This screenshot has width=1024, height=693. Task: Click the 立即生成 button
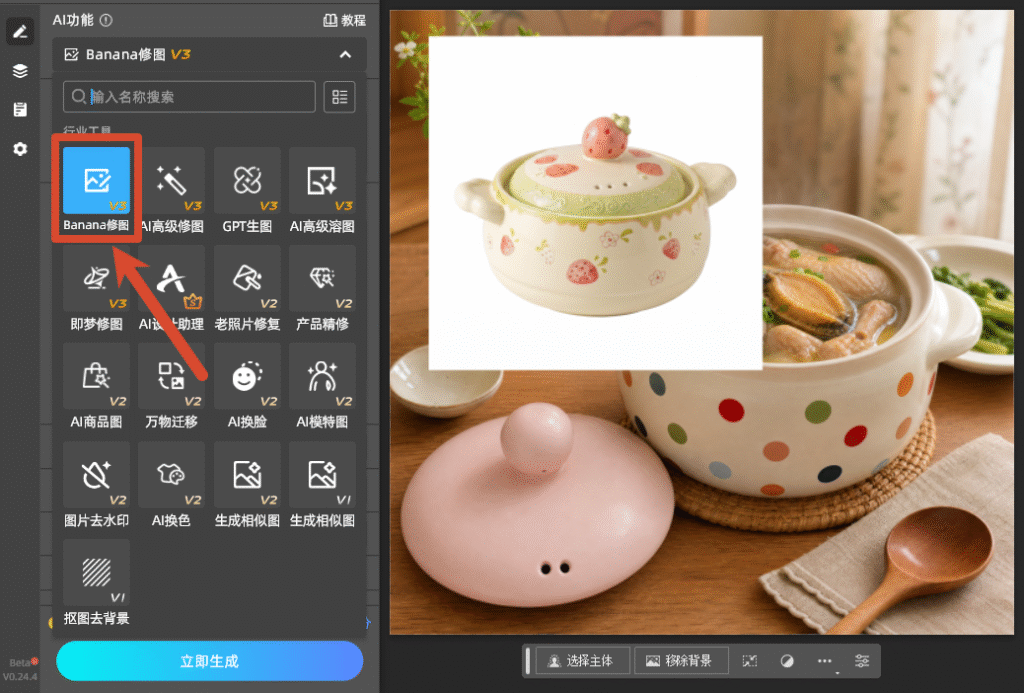pos(210,661)
